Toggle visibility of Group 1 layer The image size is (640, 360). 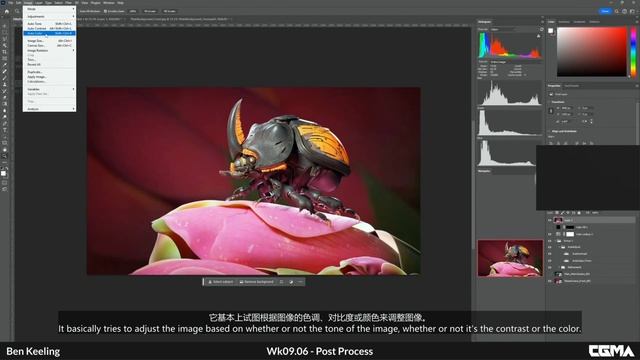coord(549,241)
